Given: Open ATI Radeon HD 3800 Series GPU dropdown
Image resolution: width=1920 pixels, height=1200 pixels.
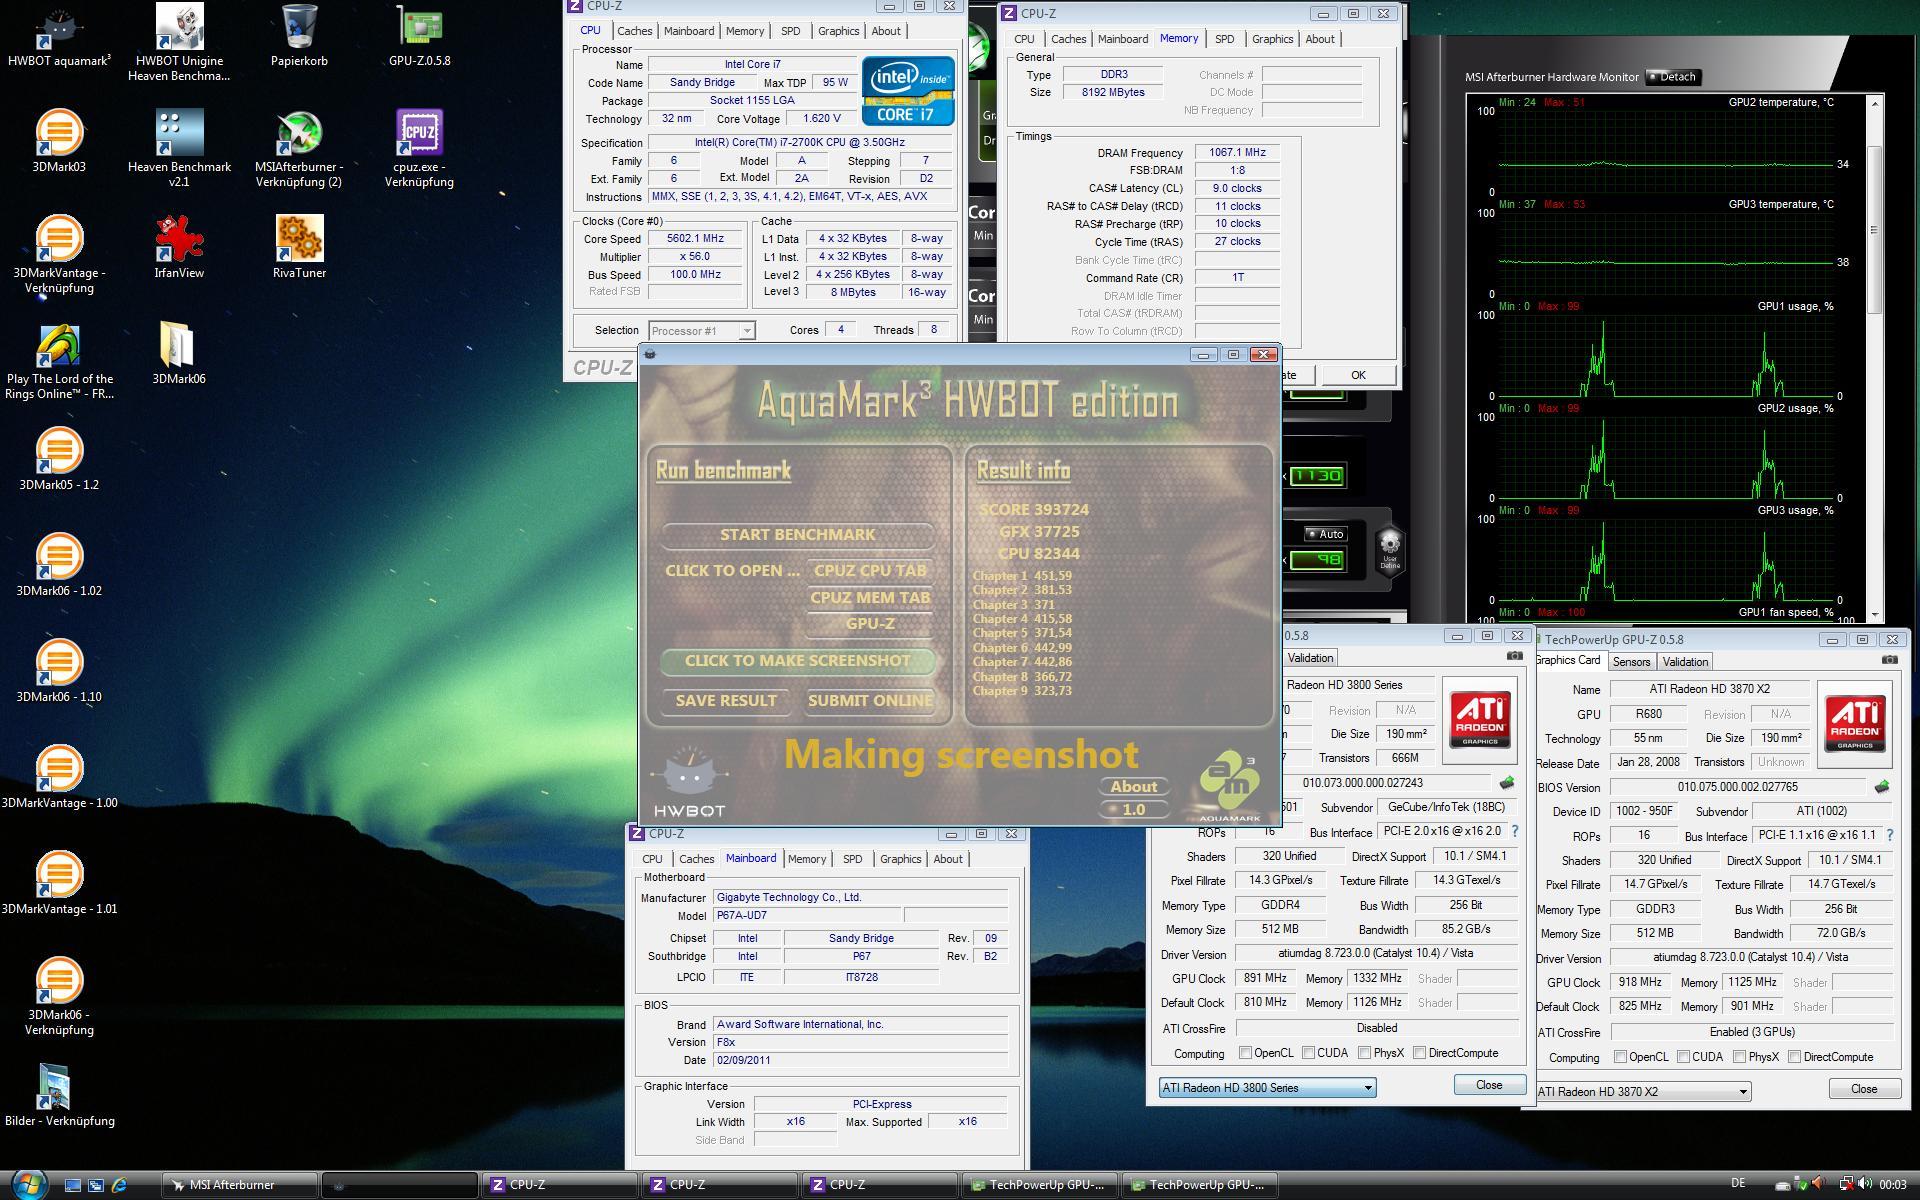Looking at the screenshot, I should (1267, 1088).
